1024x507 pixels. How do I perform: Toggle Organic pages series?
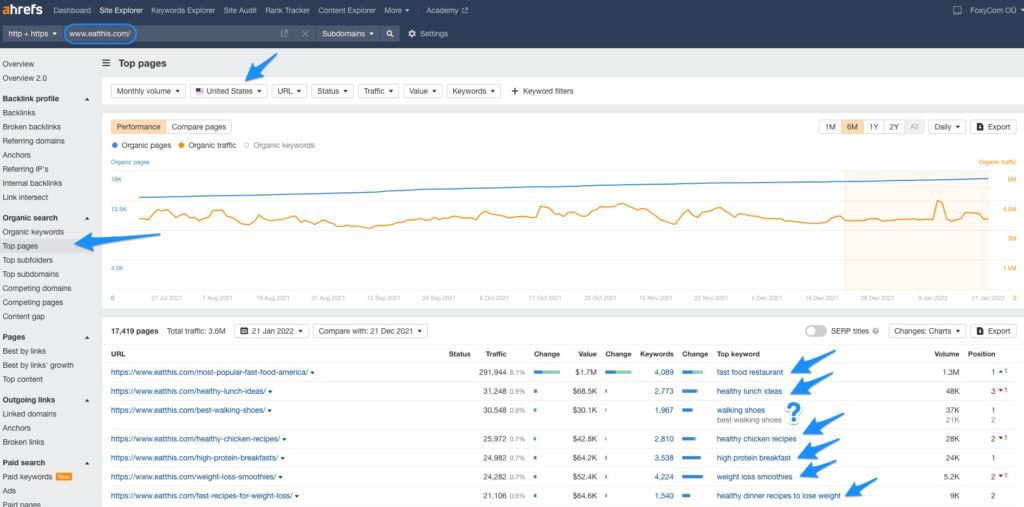point(141,146)
